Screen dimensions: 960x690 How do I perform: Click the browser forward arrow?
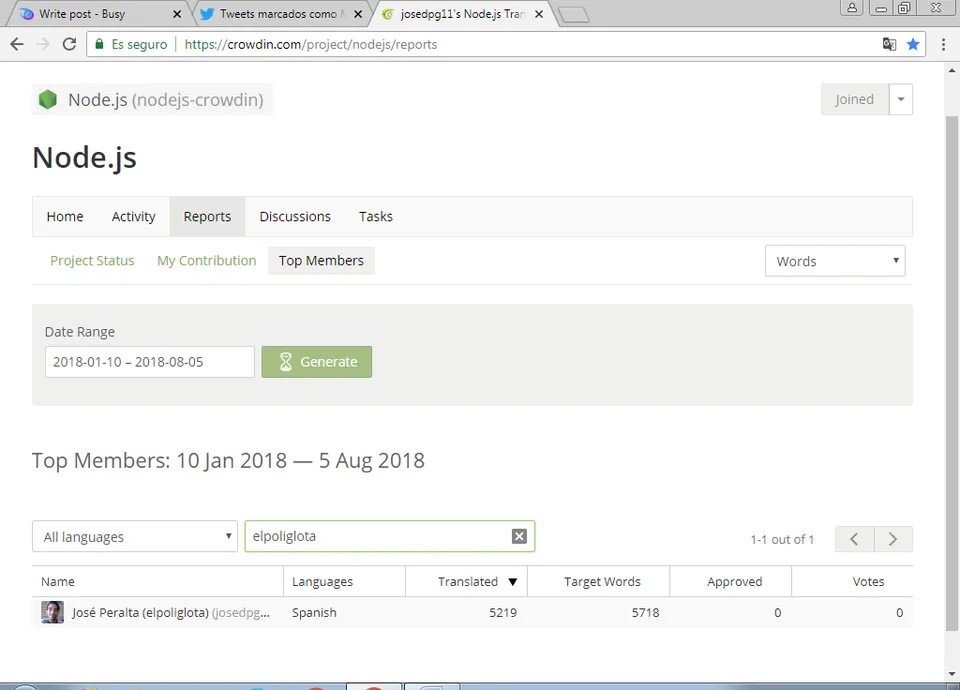coord(43,44)
